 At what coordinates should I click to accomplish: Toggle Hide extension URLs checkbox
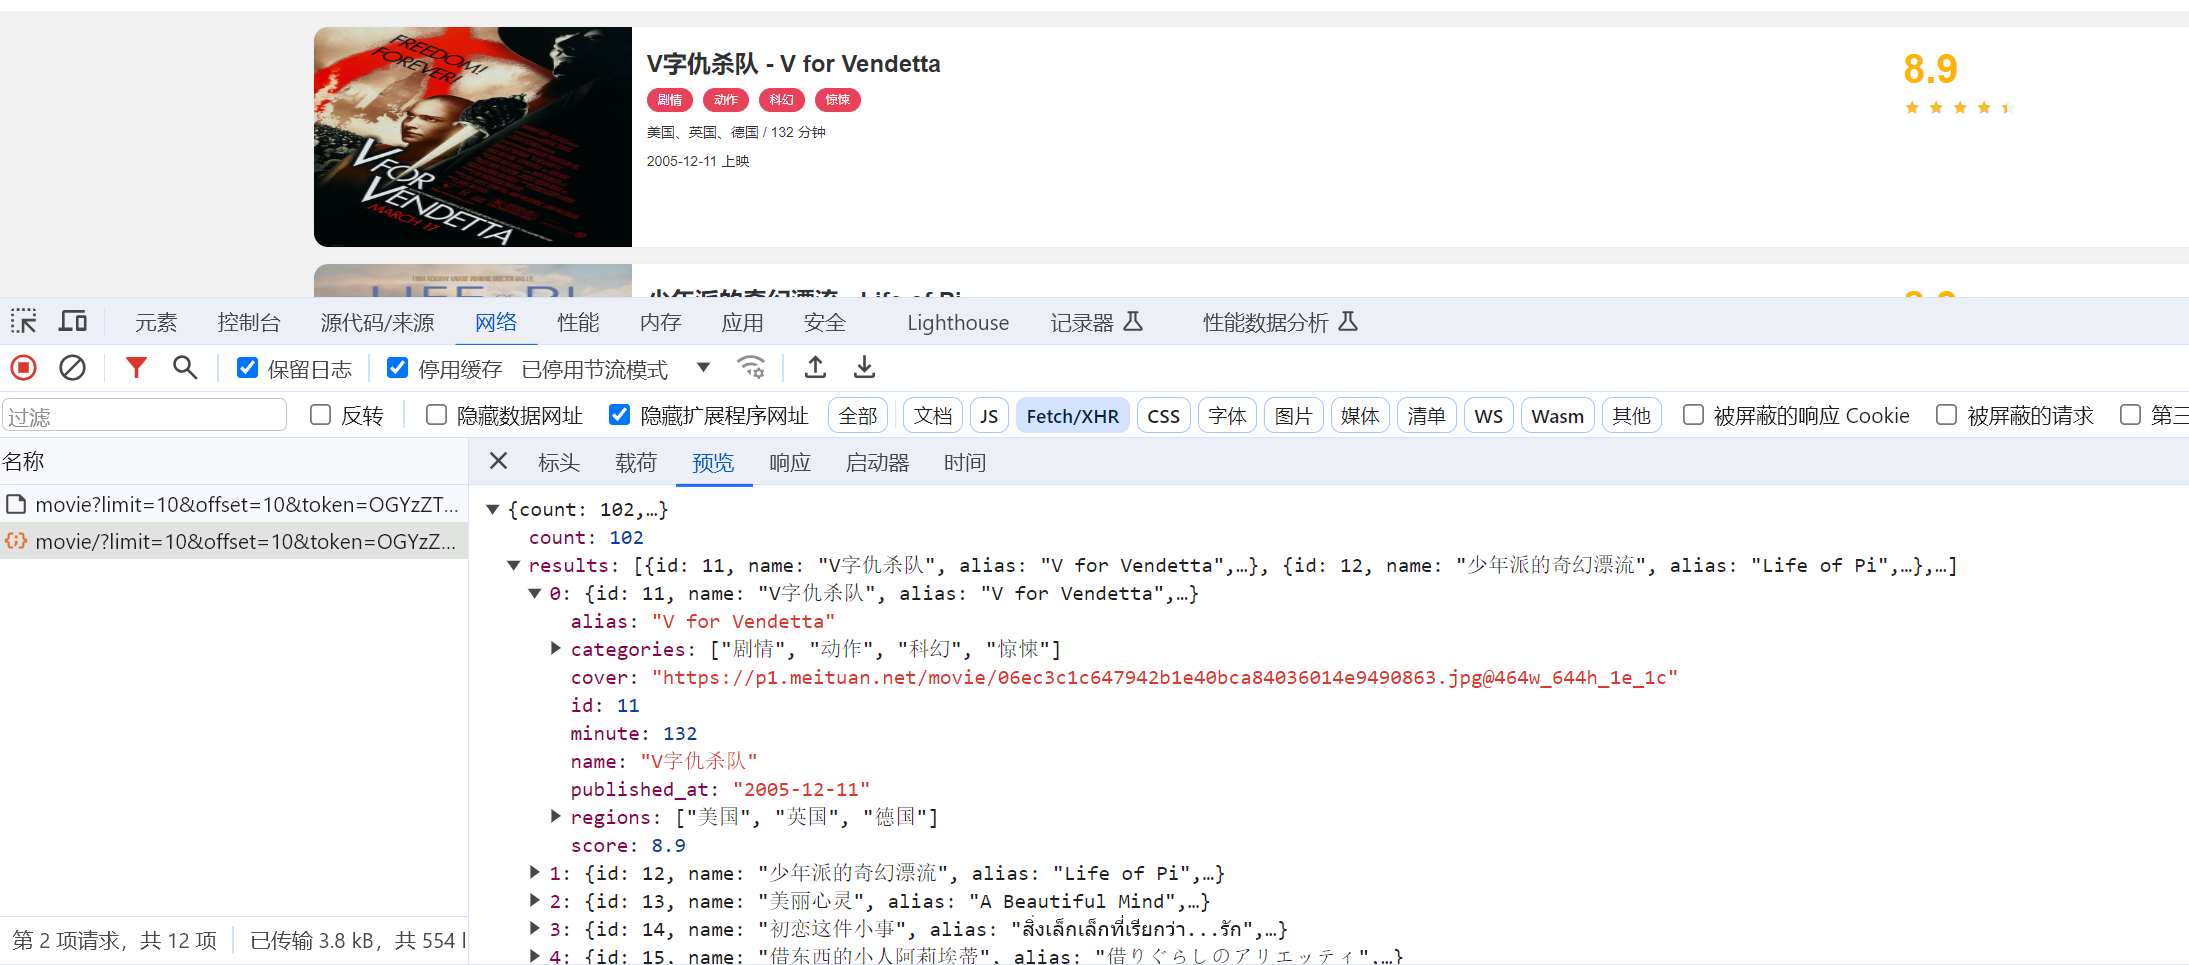[619, 415]
